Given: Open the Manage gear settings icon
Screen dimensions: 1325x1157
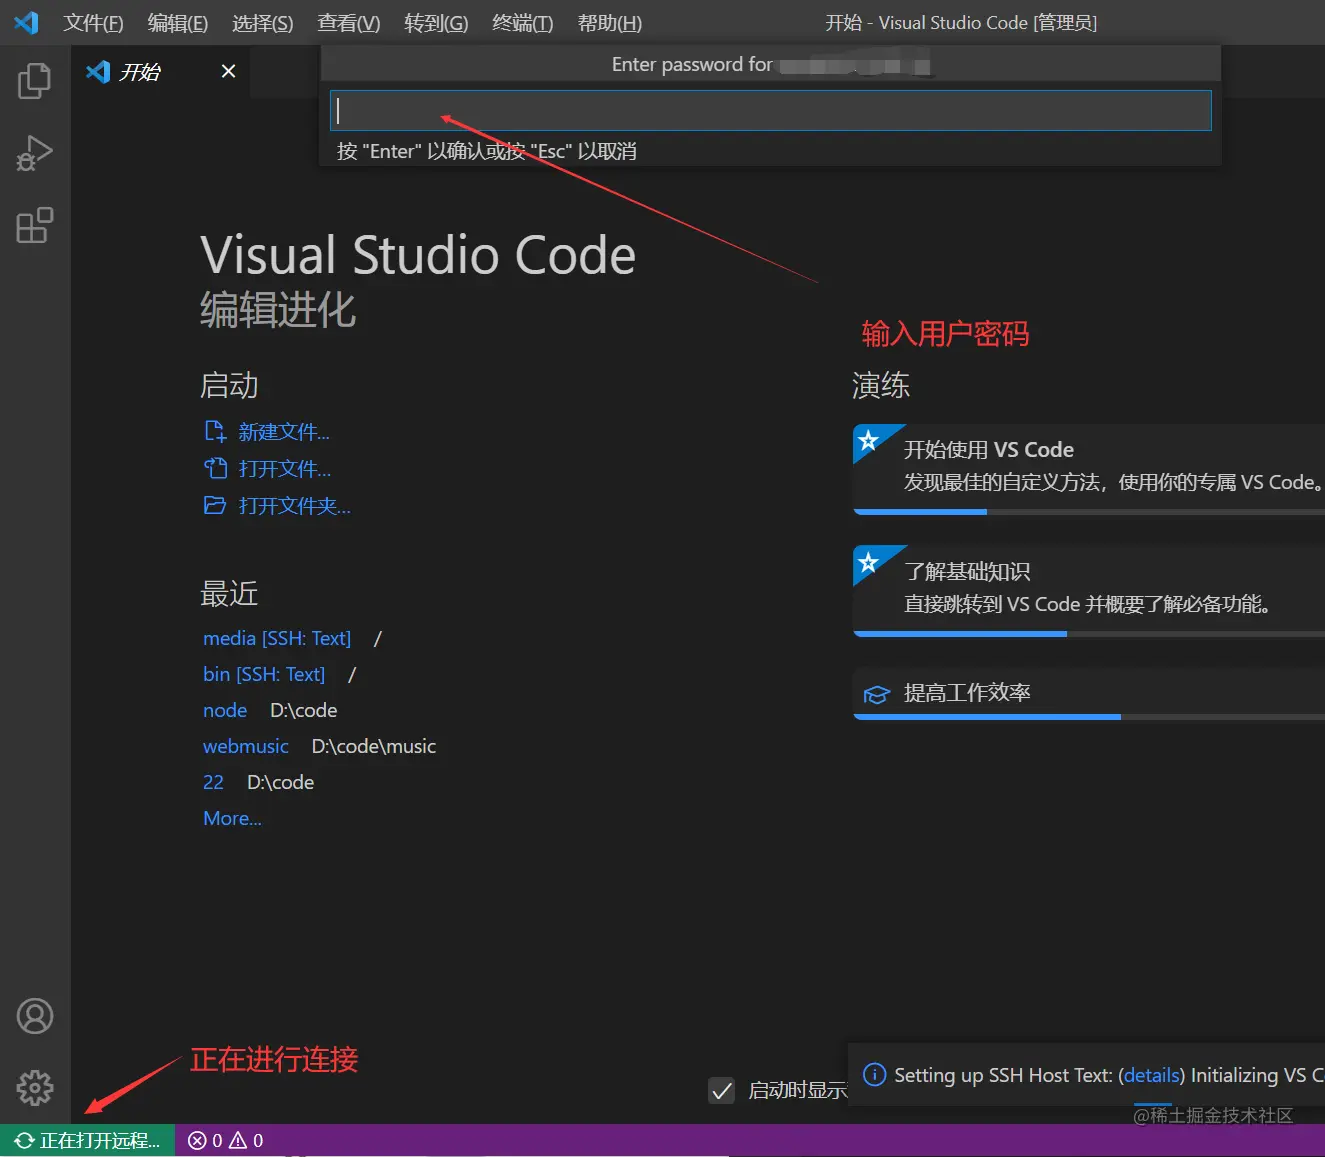Looking at the screenshot, I should pos(35,1088).
